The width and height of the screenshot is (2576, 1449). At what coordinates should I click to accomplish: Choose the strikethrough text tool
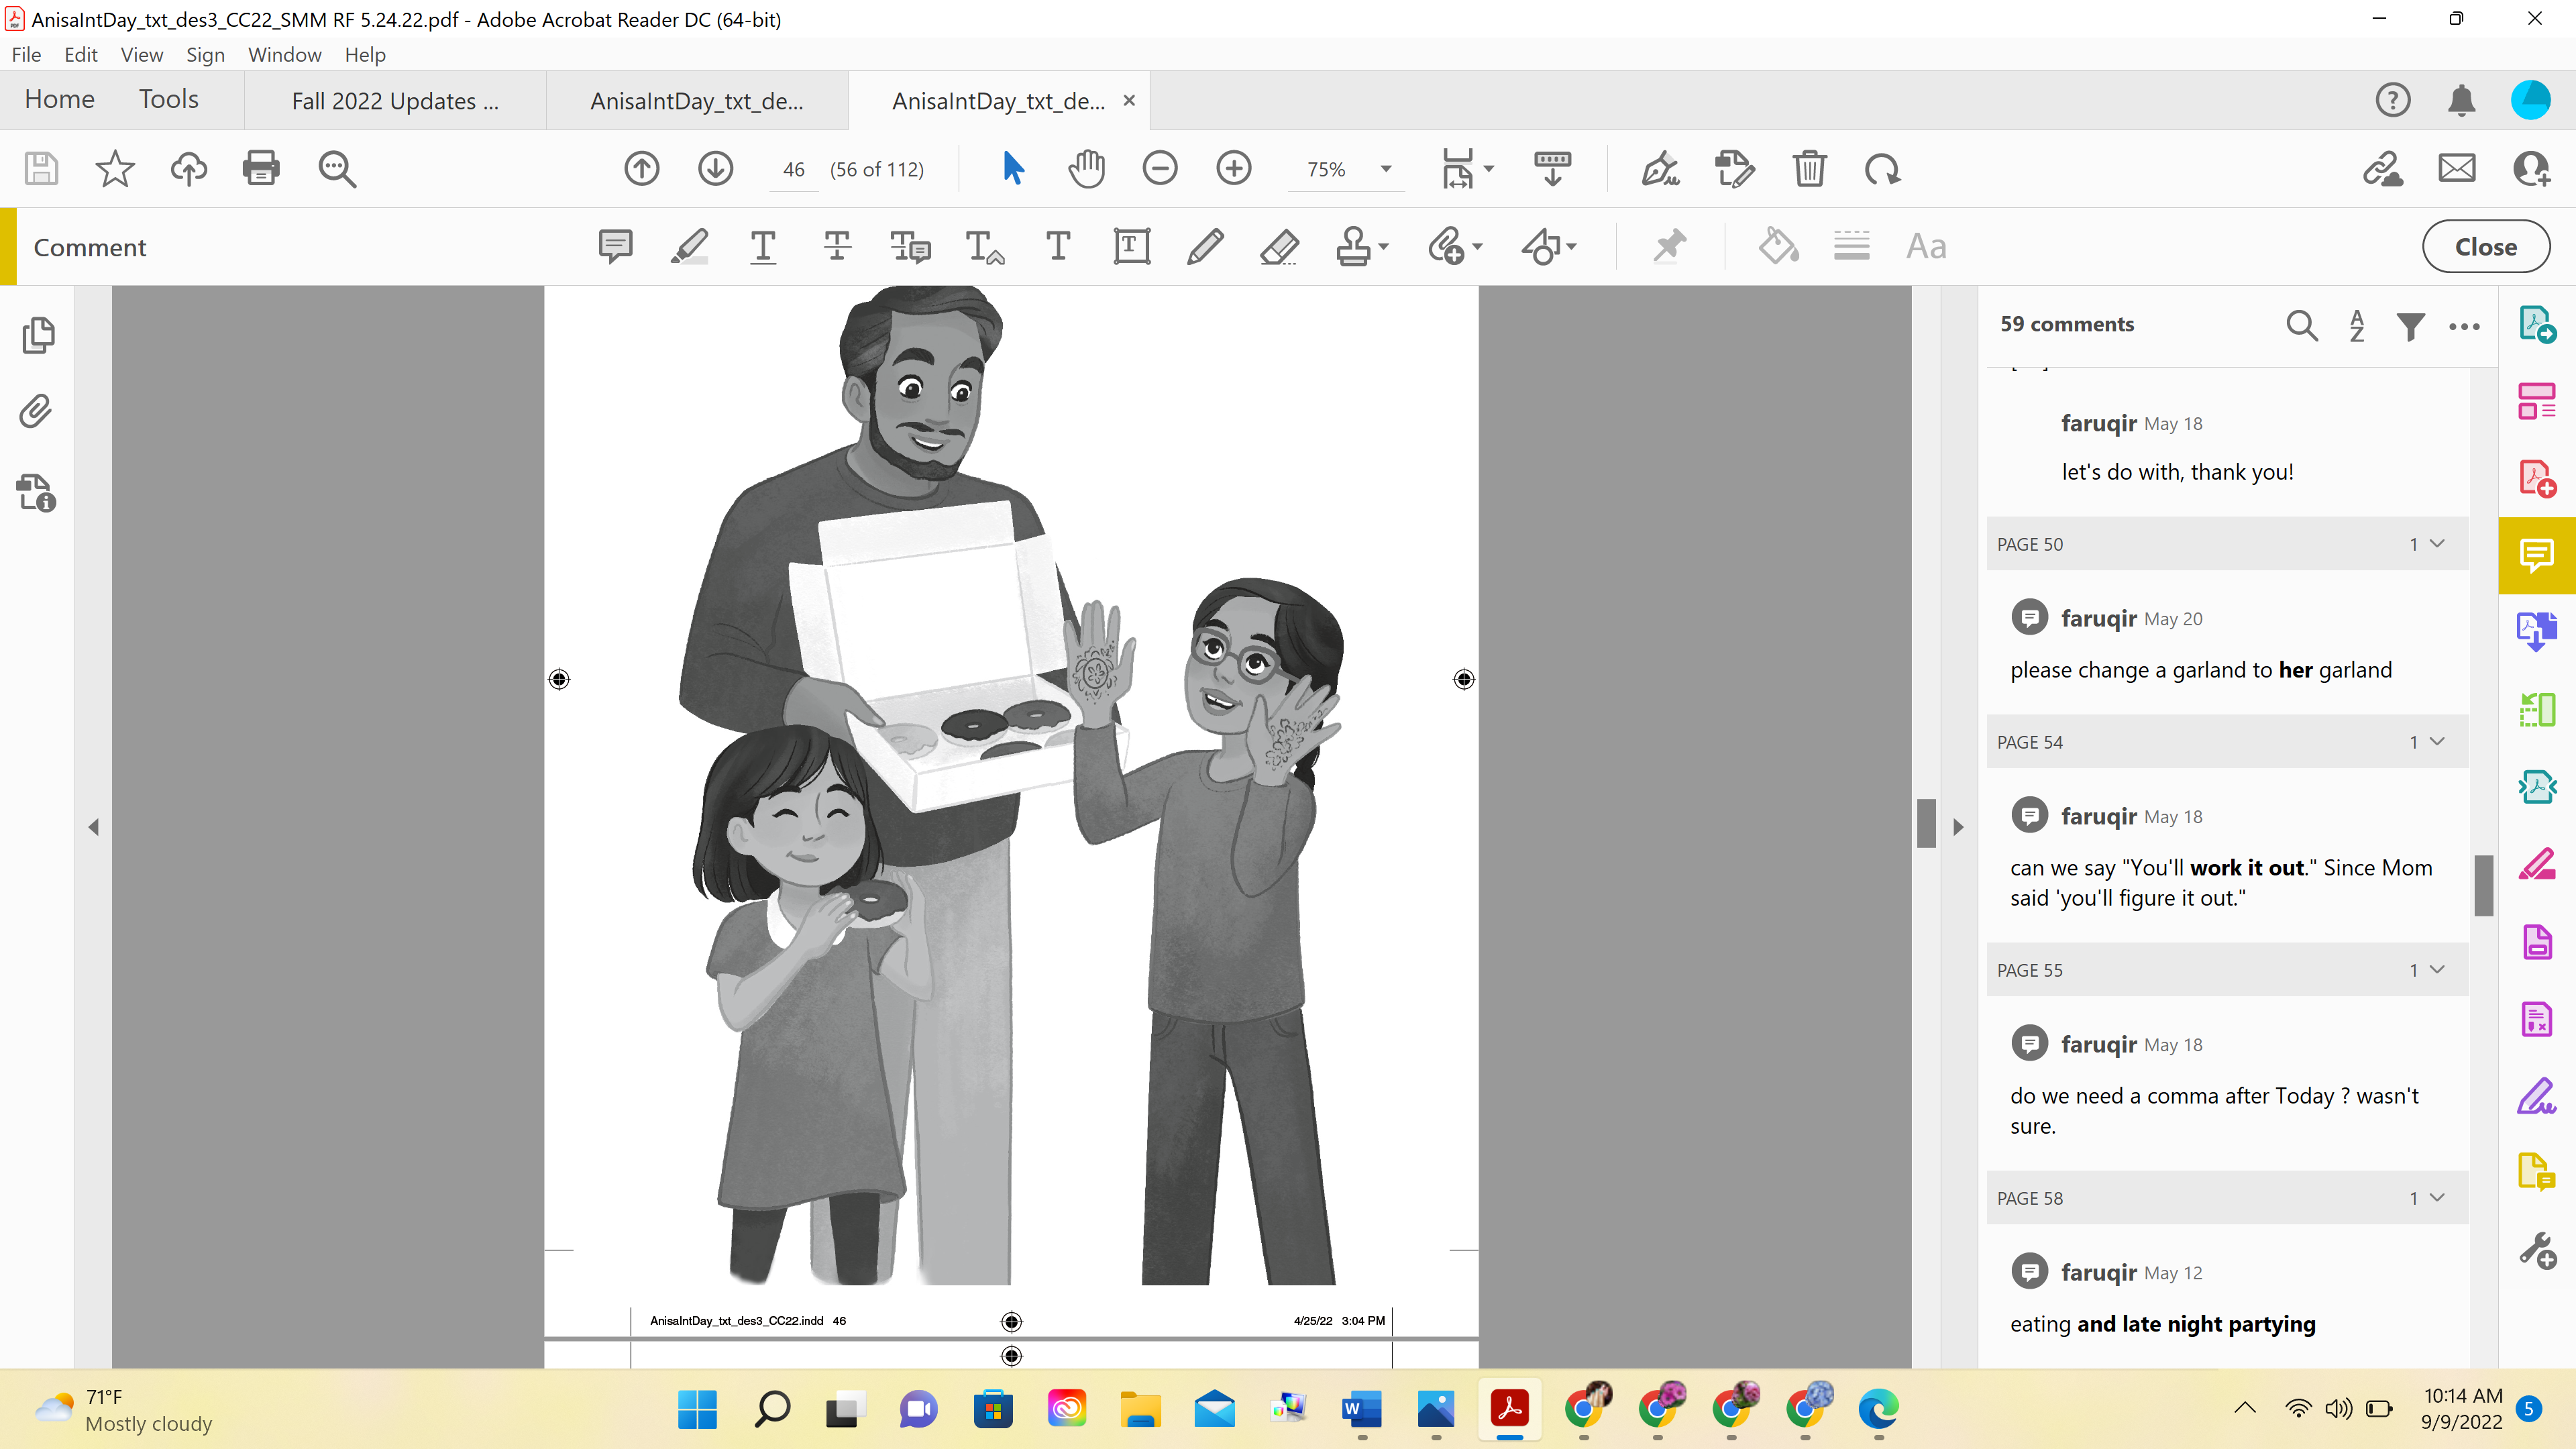(x=837, y=246)
